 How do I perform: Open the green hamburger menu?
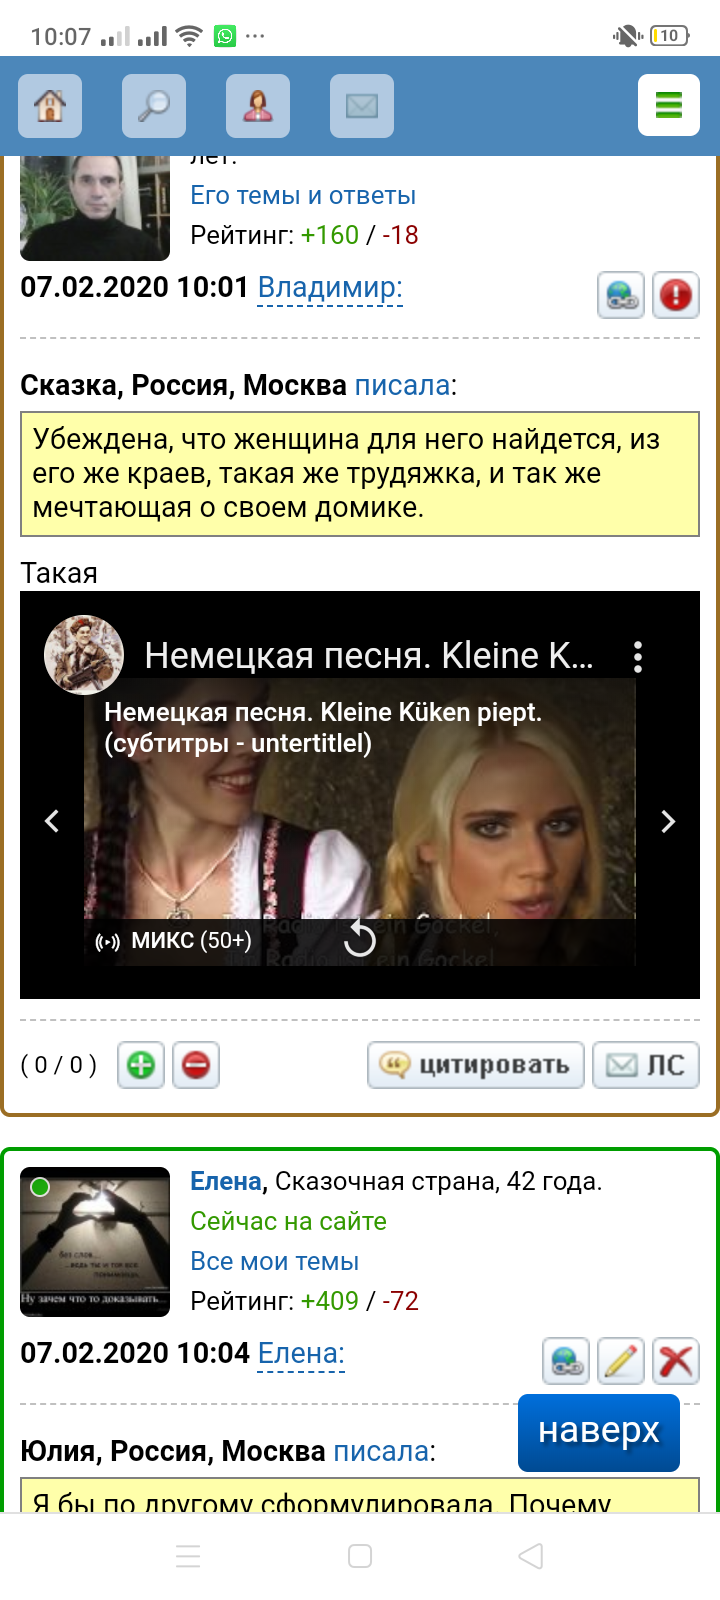click(669, 105)
